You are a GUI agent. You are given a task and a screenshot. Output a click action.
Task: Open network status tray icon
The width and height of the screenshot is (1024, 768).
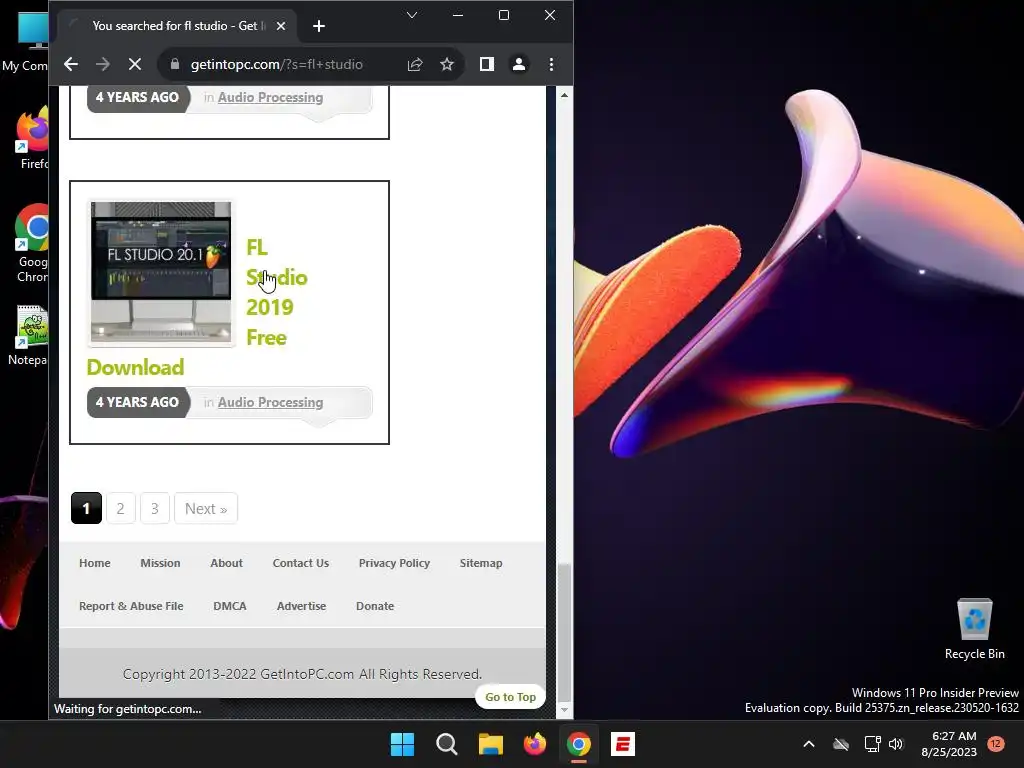click(x=872, y=744)
